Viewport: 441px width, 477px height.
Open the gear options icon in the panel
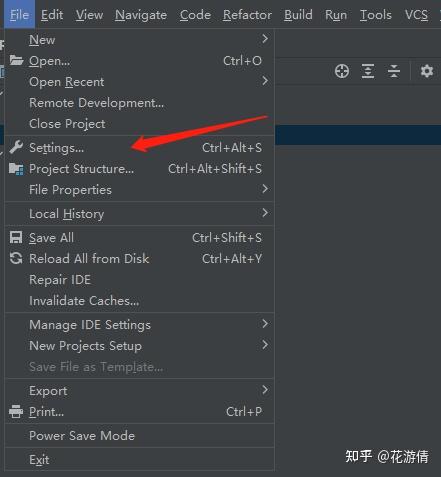426,71
